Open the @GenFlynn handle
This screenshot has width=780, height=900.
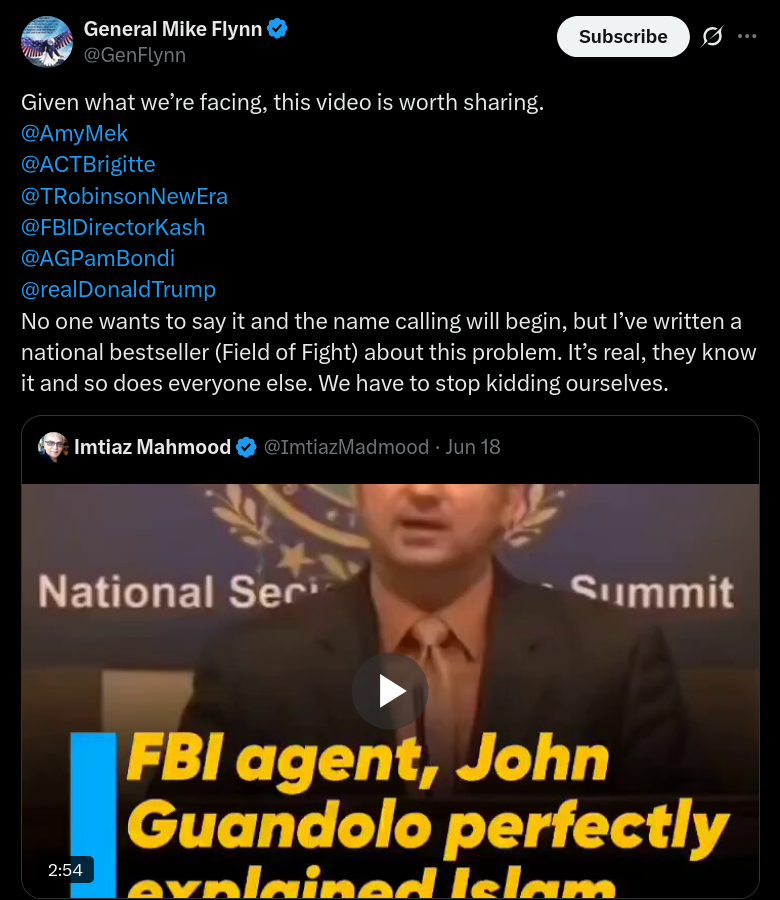tap(135, 56)
